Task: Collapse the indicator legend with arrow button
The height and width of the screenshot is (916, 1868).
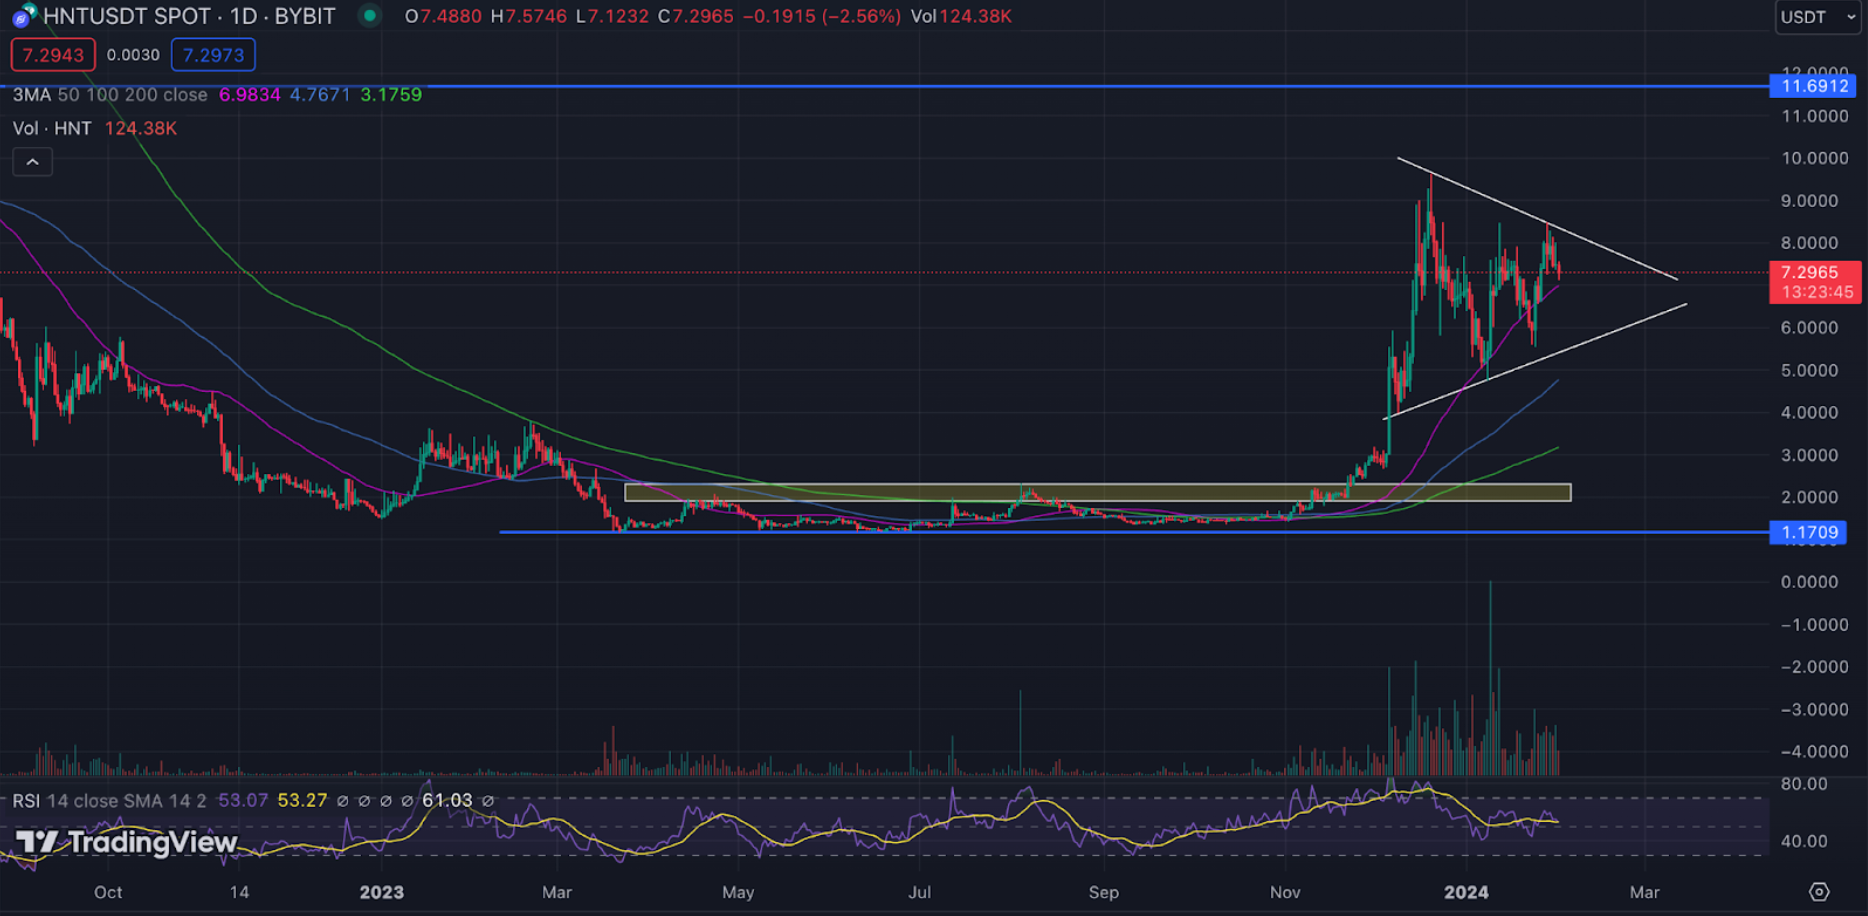Action: pyautogui.click(x=32, y=162)
